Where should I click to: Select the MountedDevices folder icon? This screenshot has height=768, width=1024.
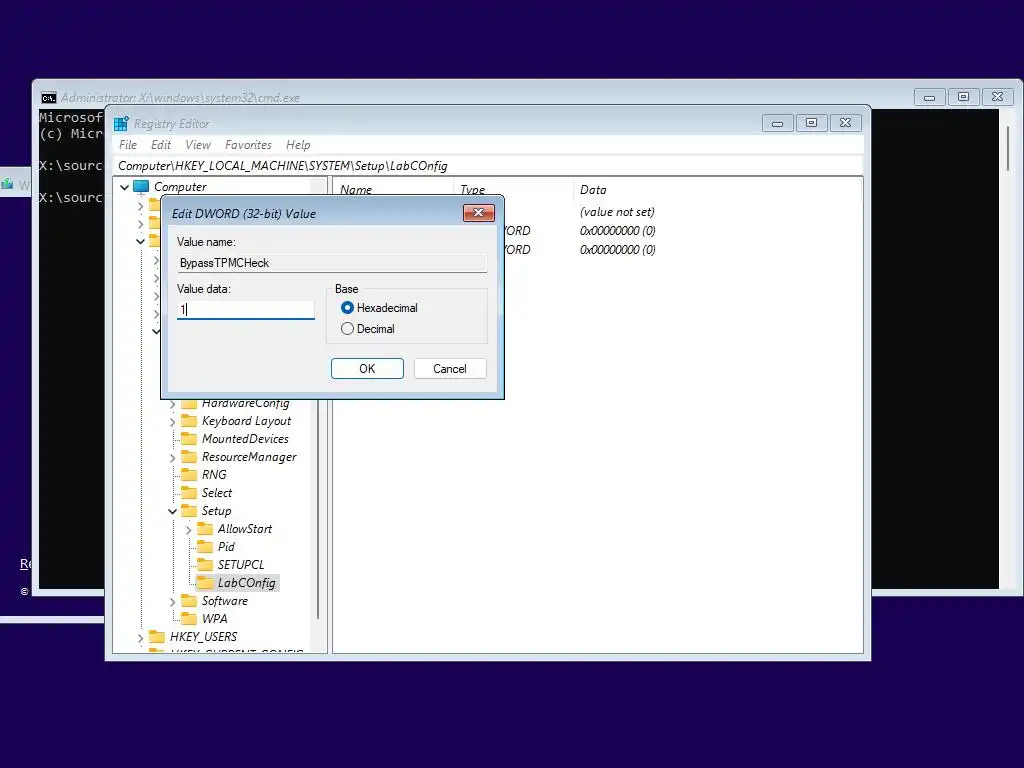(x=189, y=438)
